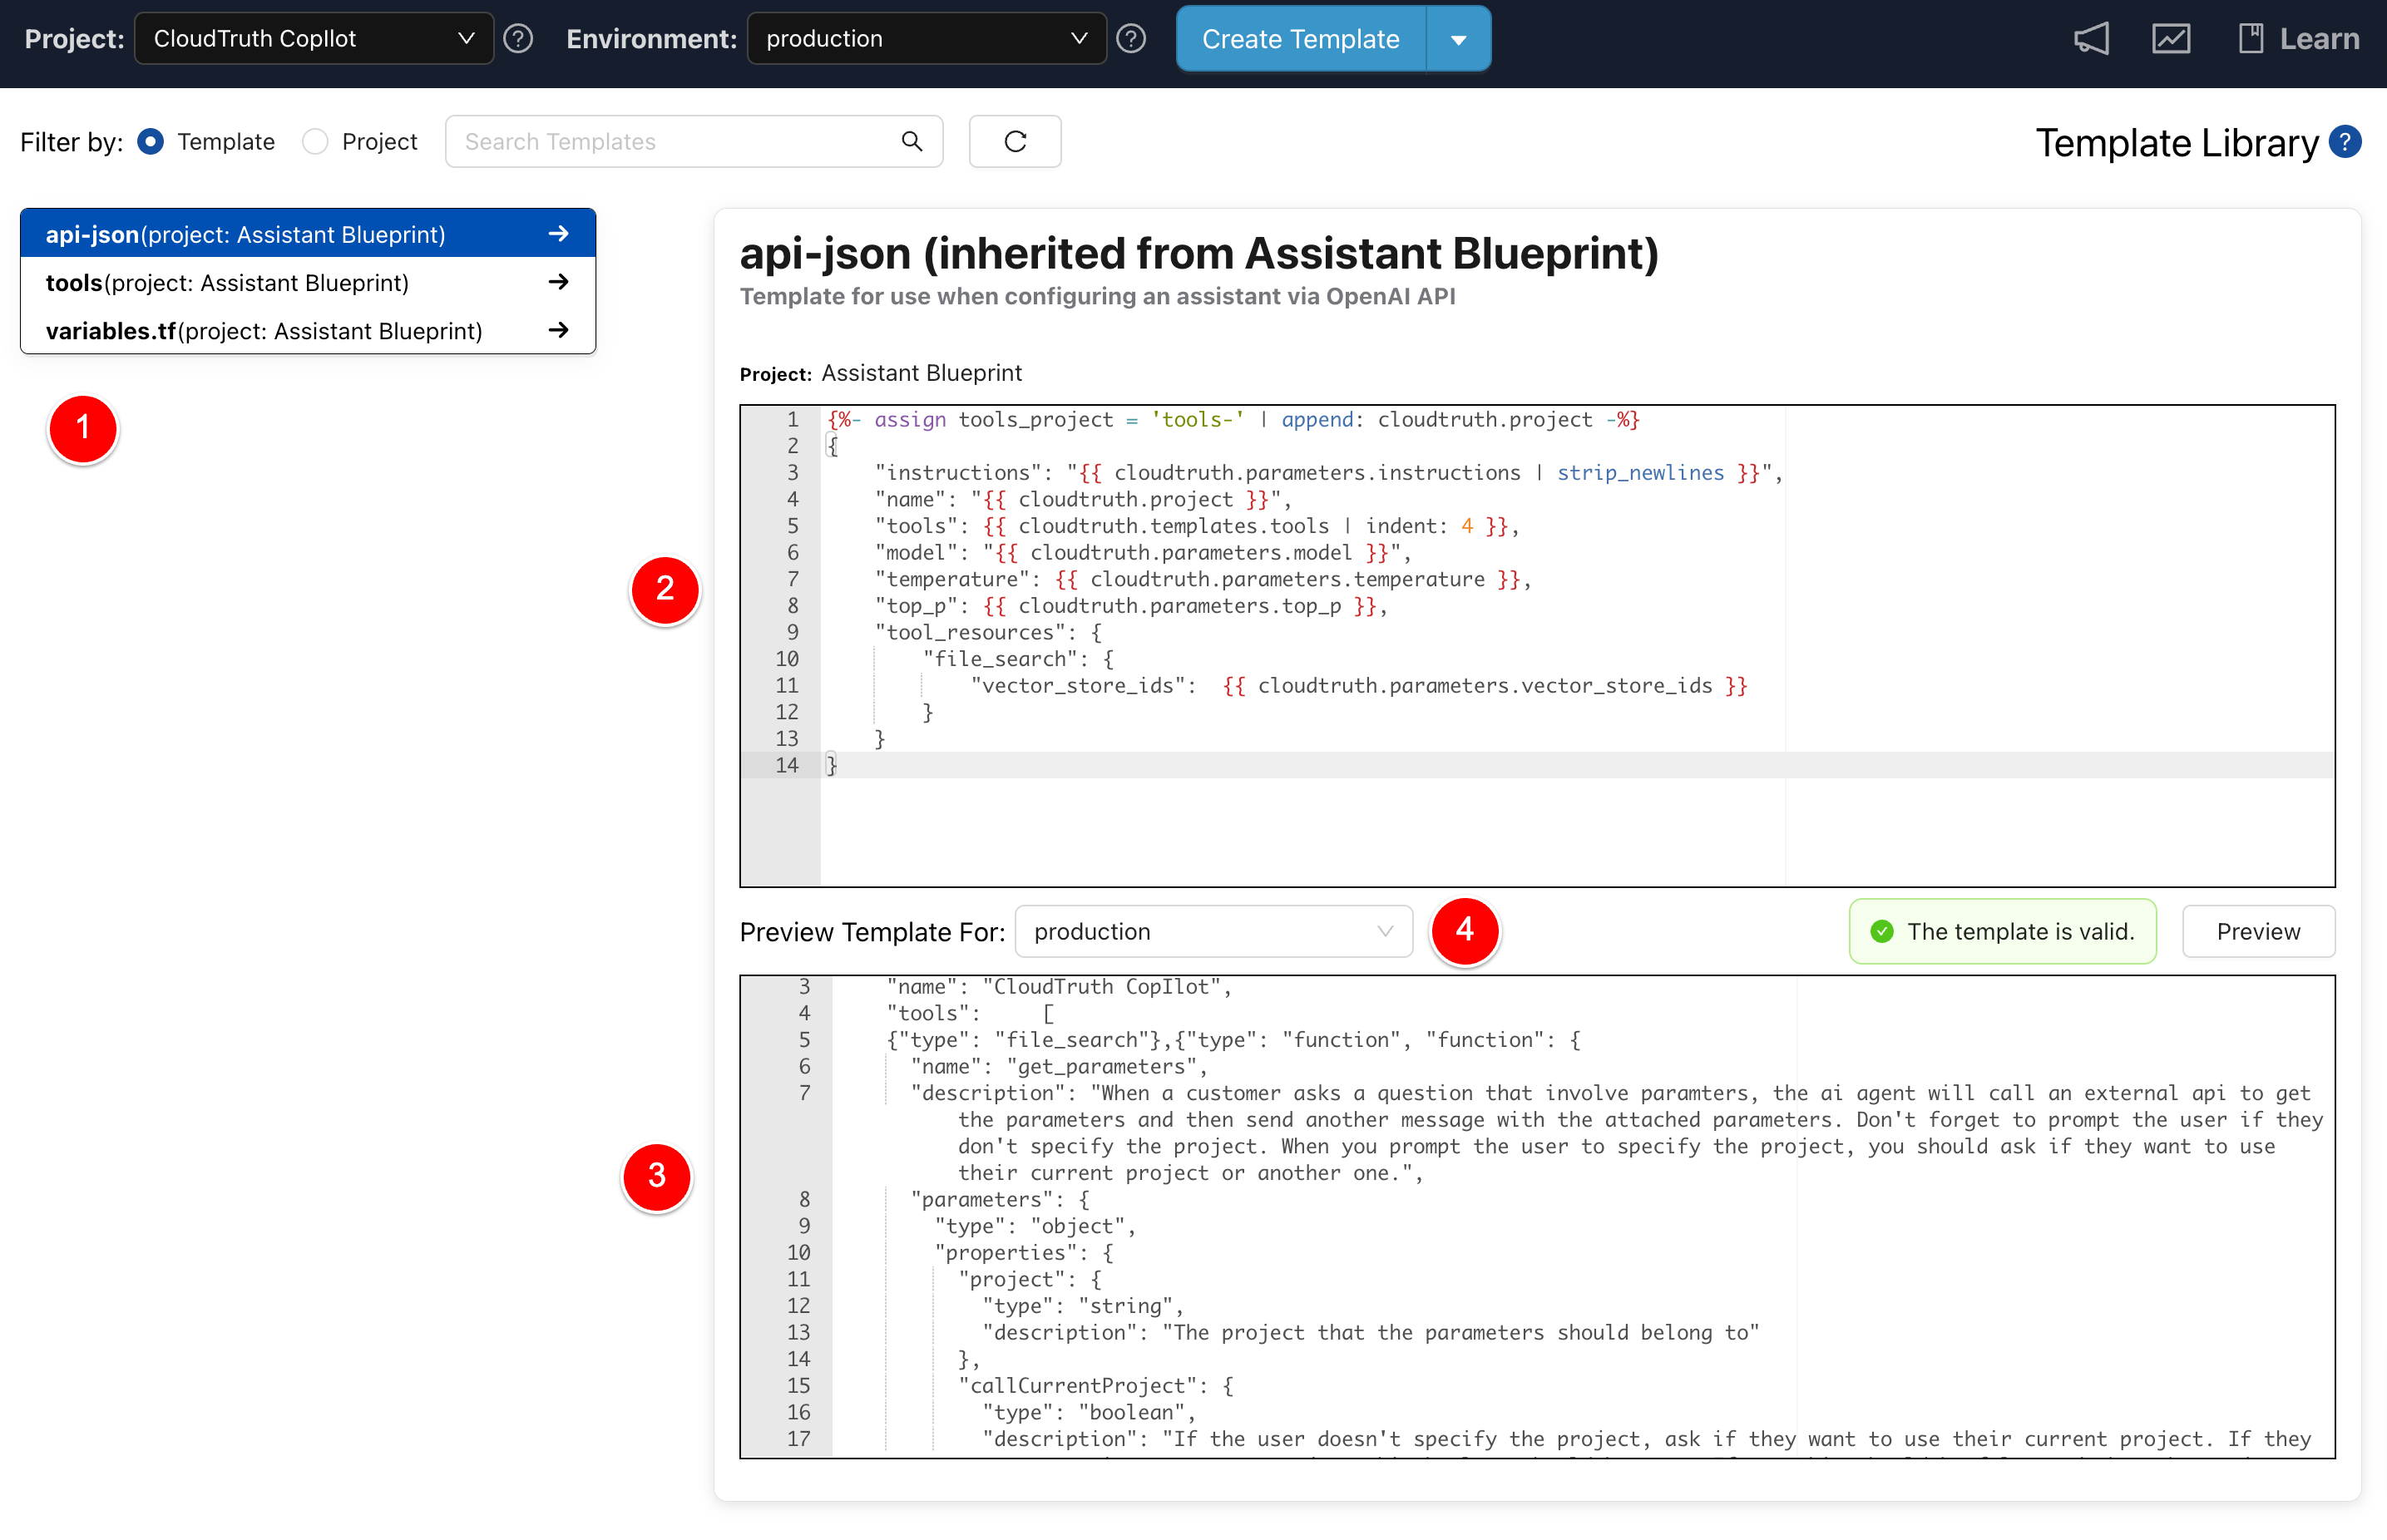Screen dimensions: 2387x1540
Task: Click 'The template is valid.' status
Action: point(2003,931)
